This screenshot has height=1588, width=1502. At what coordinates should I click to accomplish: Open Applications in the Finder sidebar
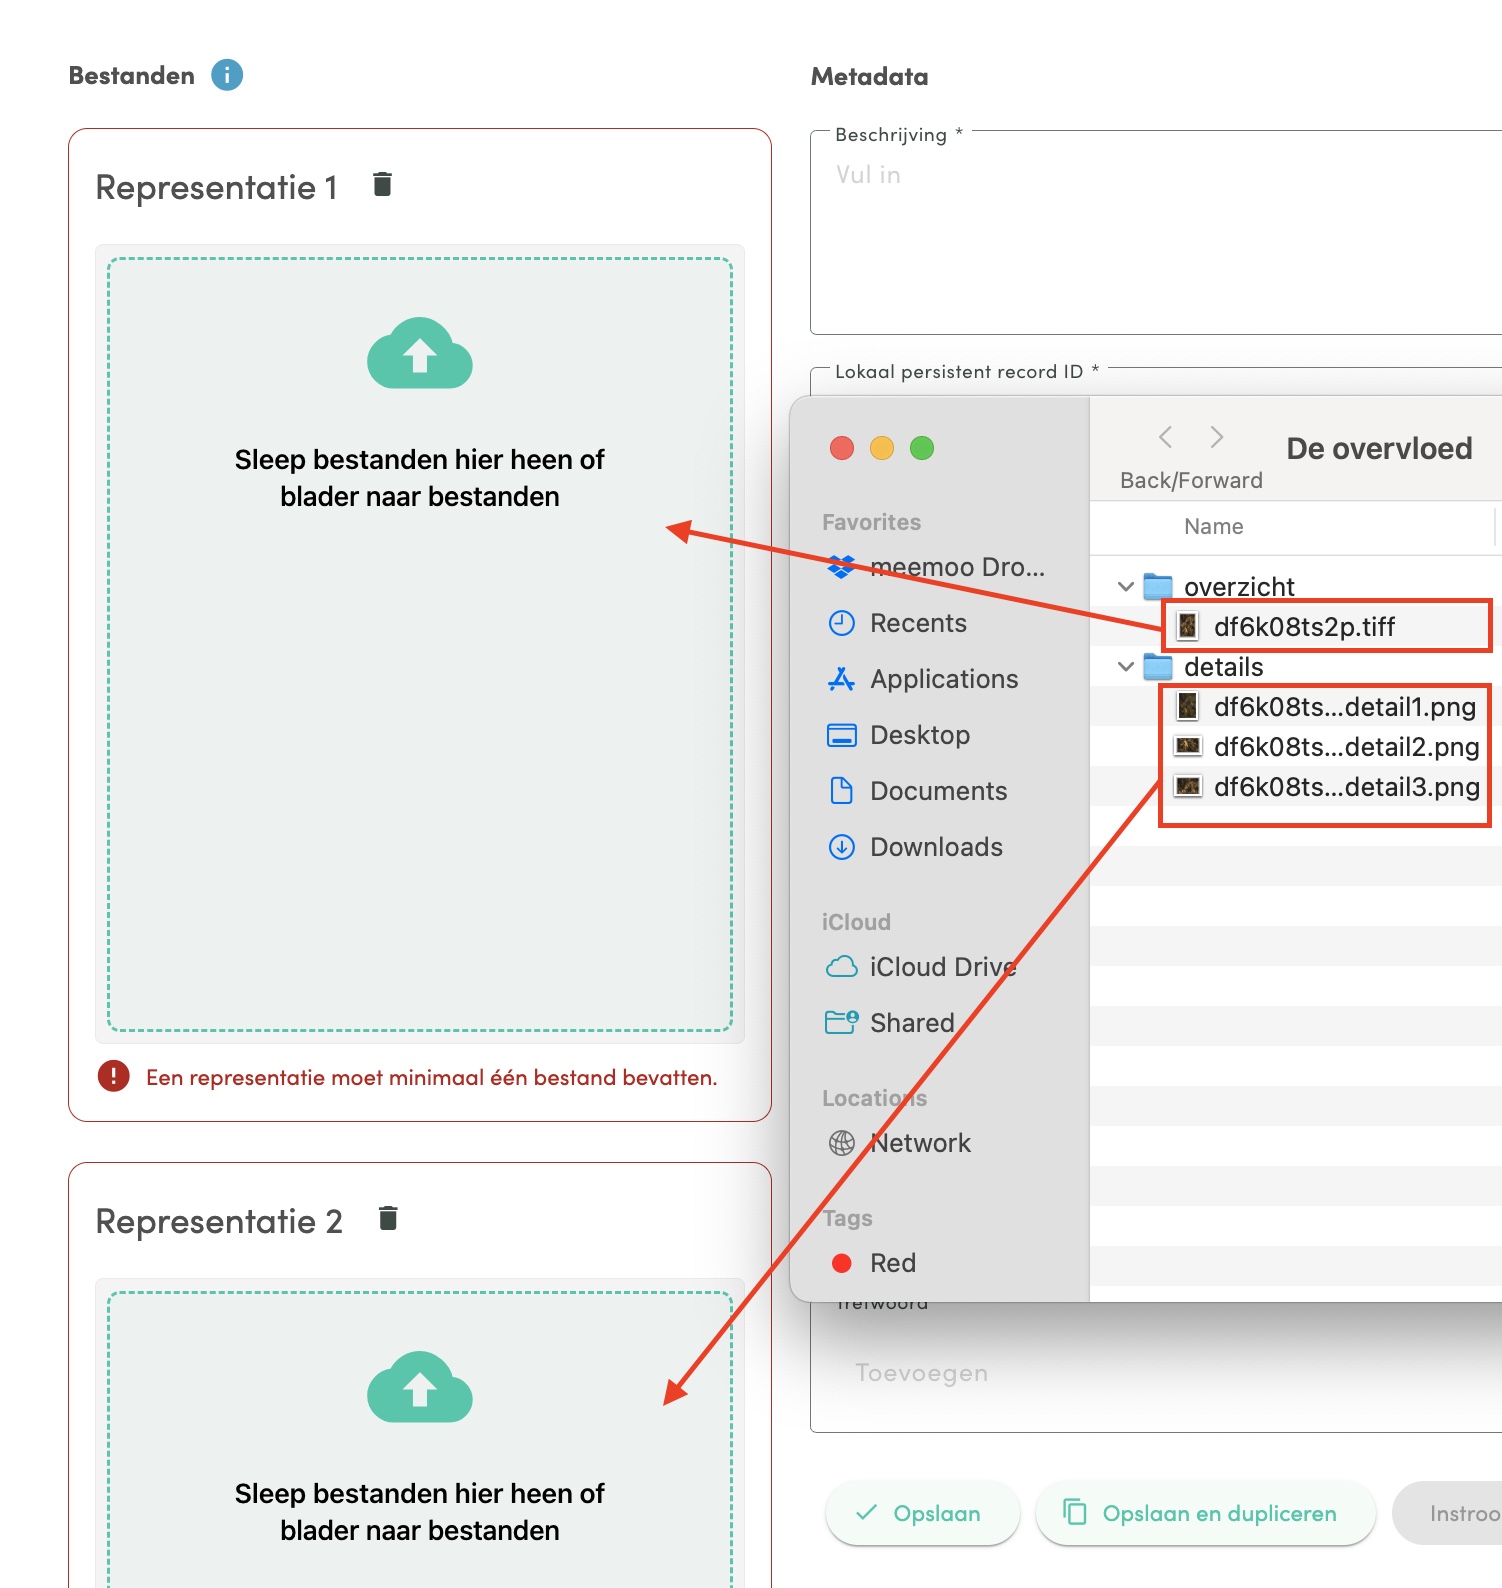(923, 679)
